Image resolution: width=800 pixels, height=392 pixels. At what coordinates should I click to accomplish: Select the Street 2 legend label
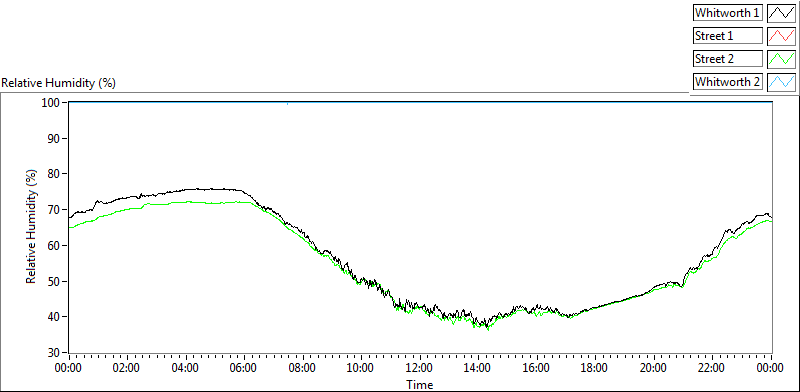coord(728,59)
